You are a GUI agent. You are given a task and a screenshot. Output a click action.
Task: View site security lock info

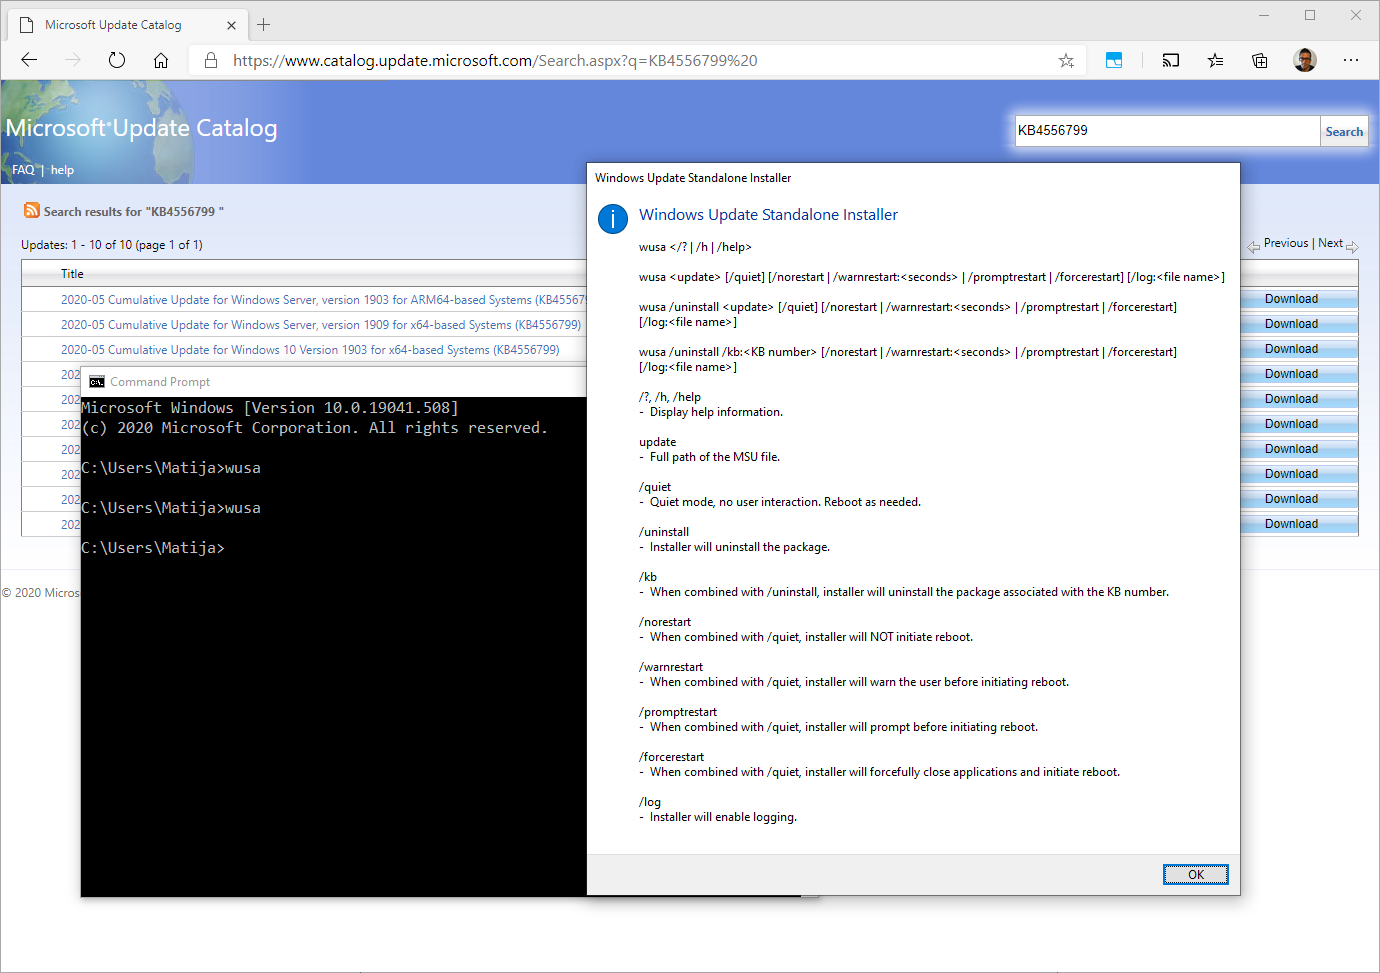point(211,60)
